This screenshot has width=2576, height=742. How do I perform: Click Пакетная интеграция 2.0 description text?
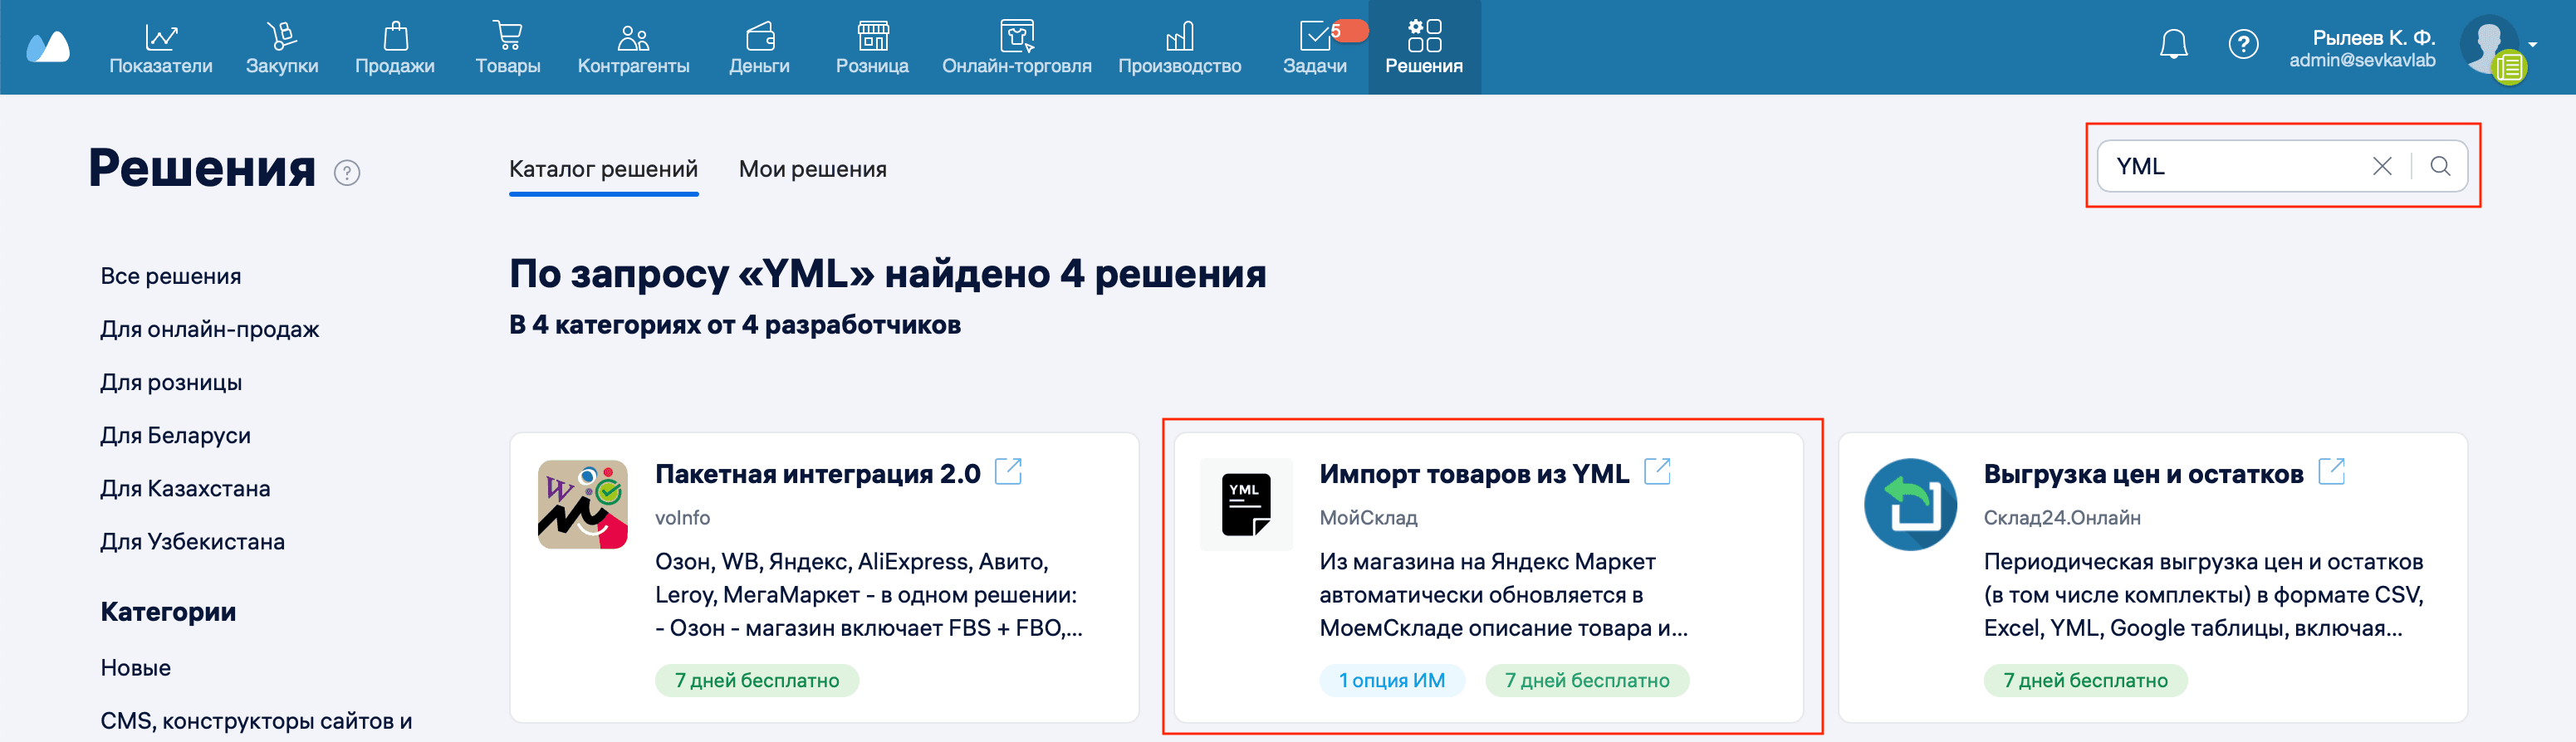pos(868,595)
